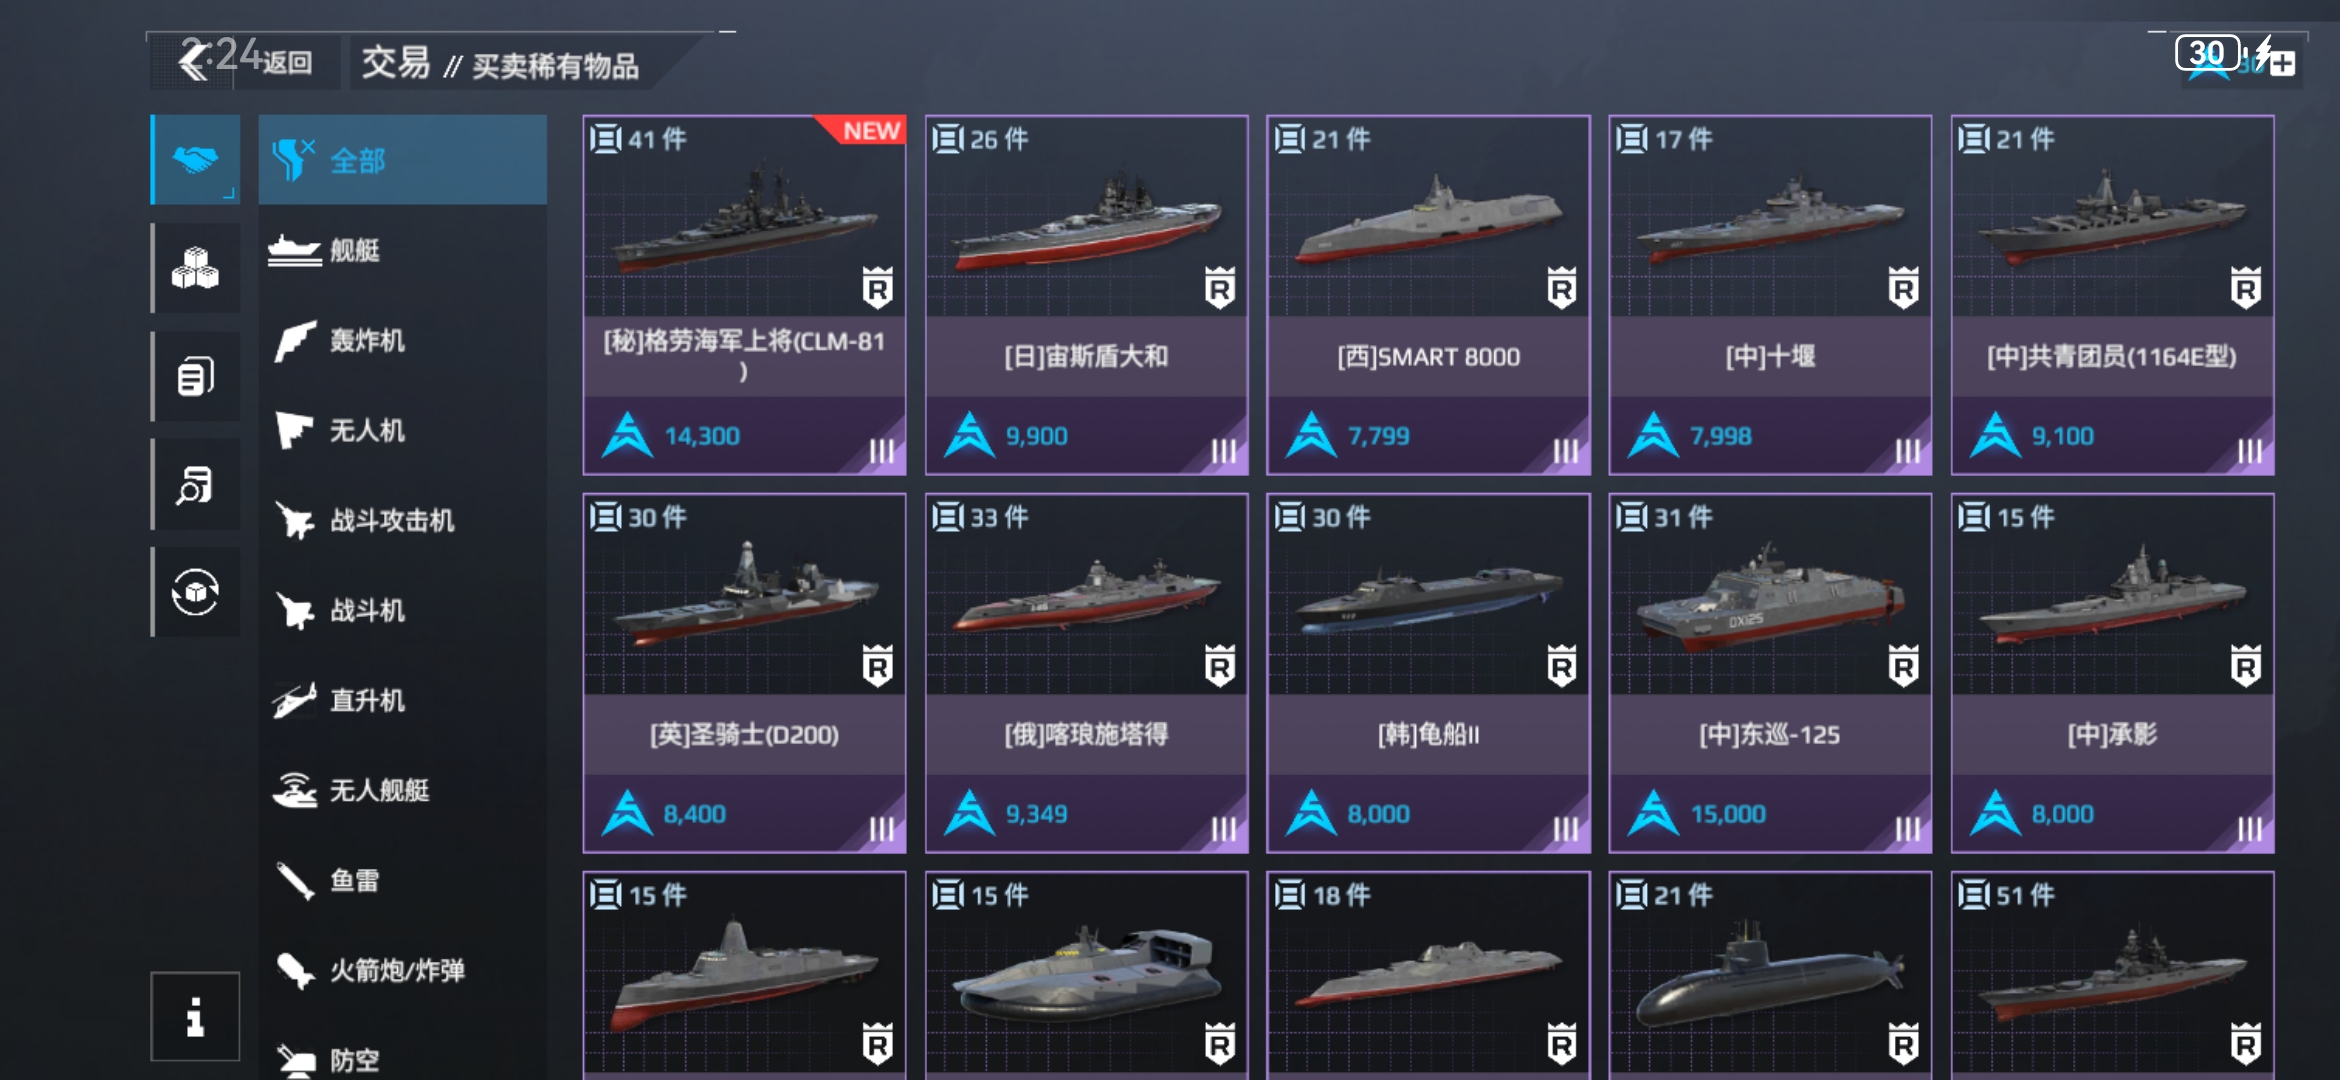This screenshot has height=1080, width=2340.
Task: Filter by 无人机 drones
Action: click(x=403, y=430)
